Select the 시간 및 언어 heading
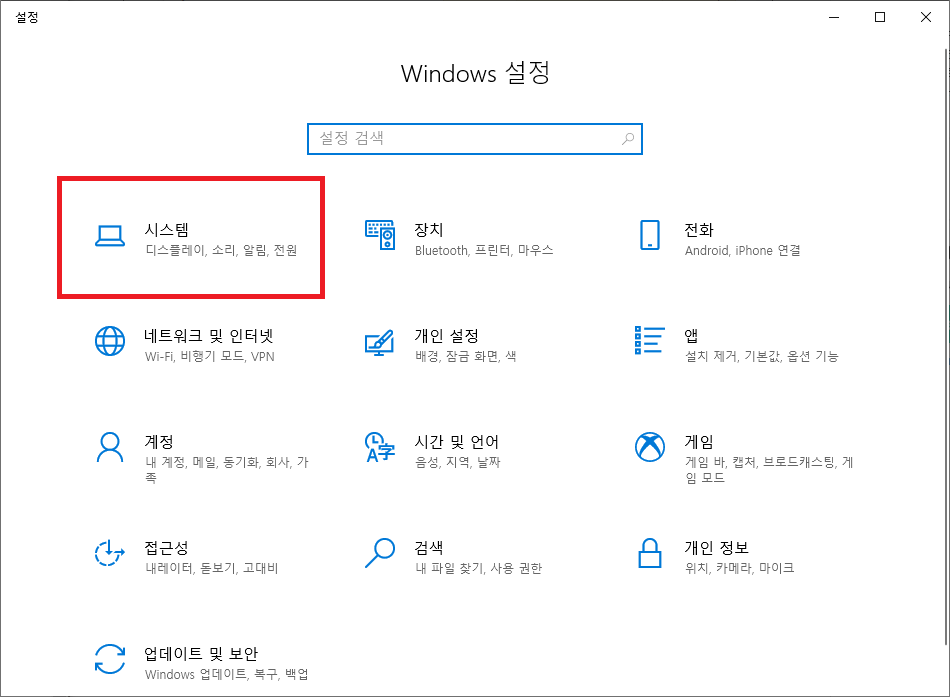 [457, 442]
